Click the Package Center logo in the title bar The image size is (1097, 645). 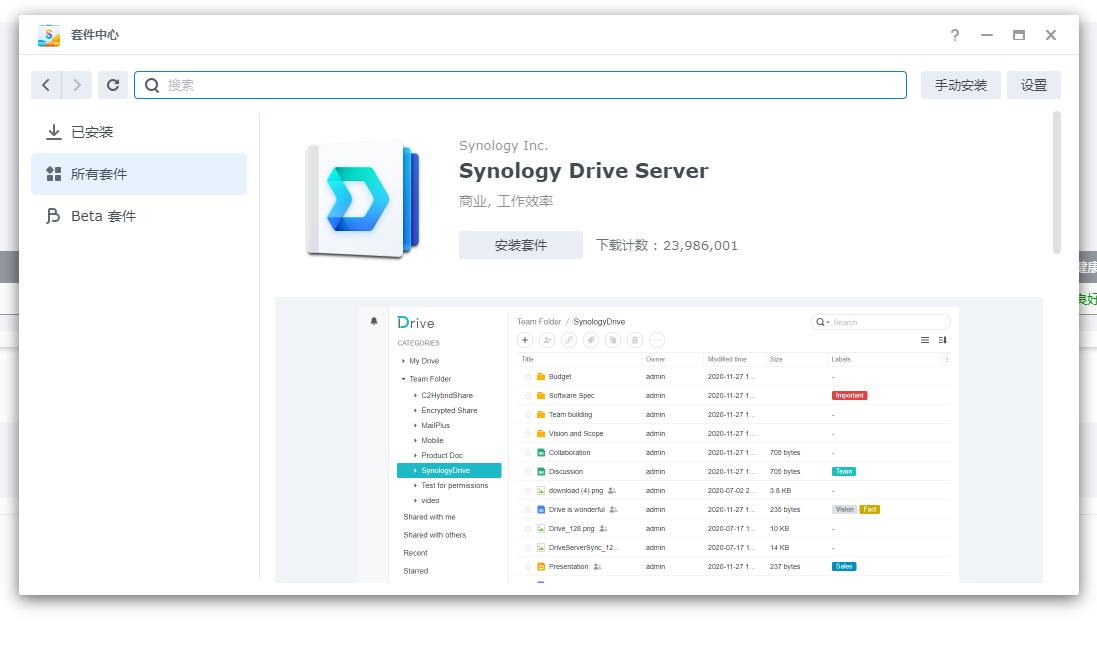tap(49, 35)
